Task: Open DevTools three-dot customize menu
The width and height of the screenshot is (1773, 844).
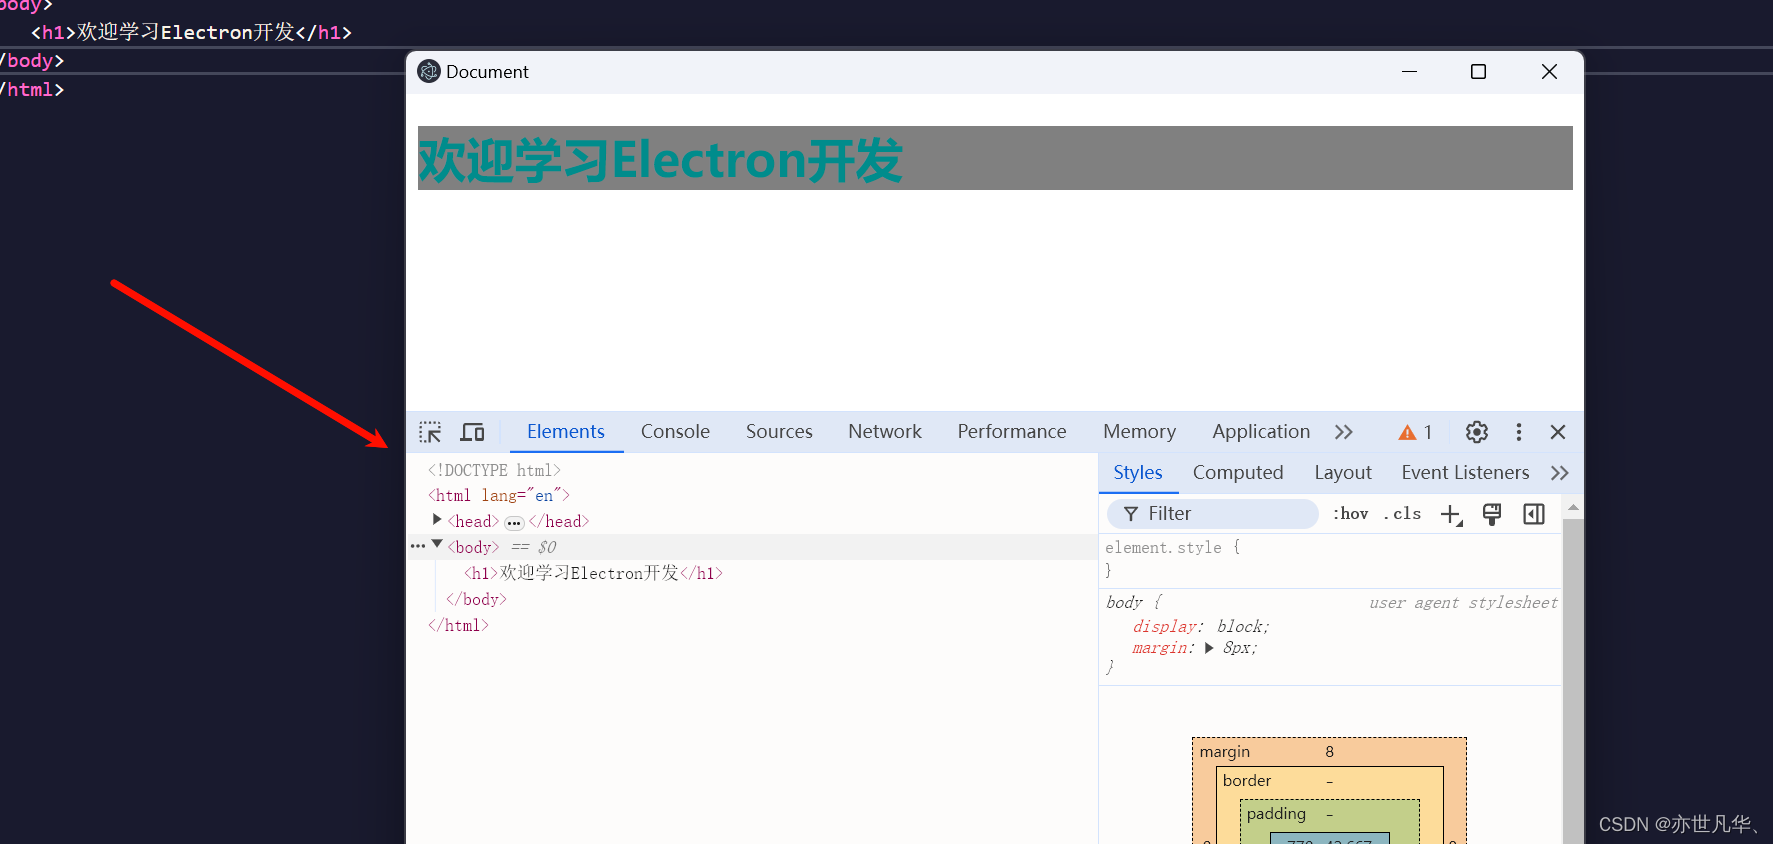Action: click(1519, 432)
